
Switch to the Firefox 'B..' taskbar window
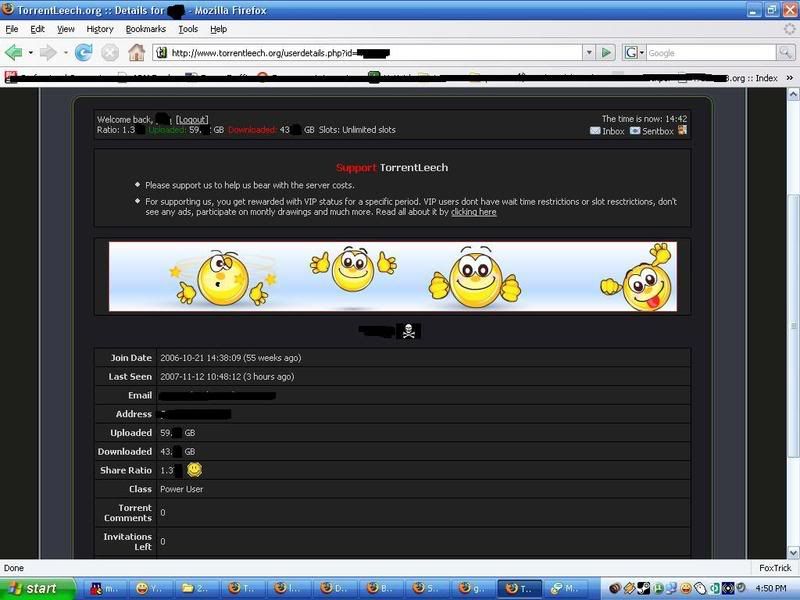[x=380, y=588]
